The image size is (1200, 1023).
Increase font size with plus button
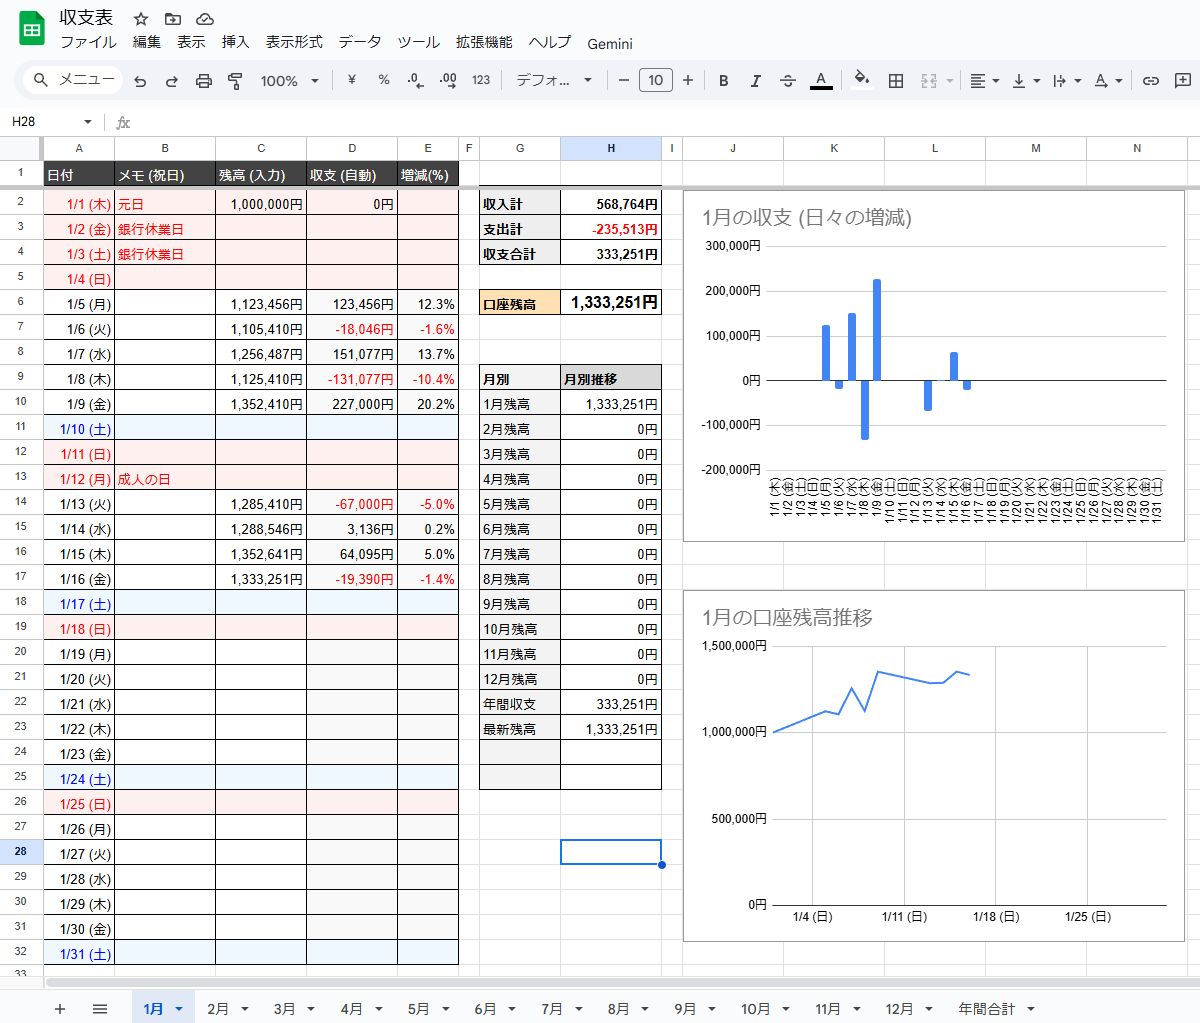coord(688,80)
